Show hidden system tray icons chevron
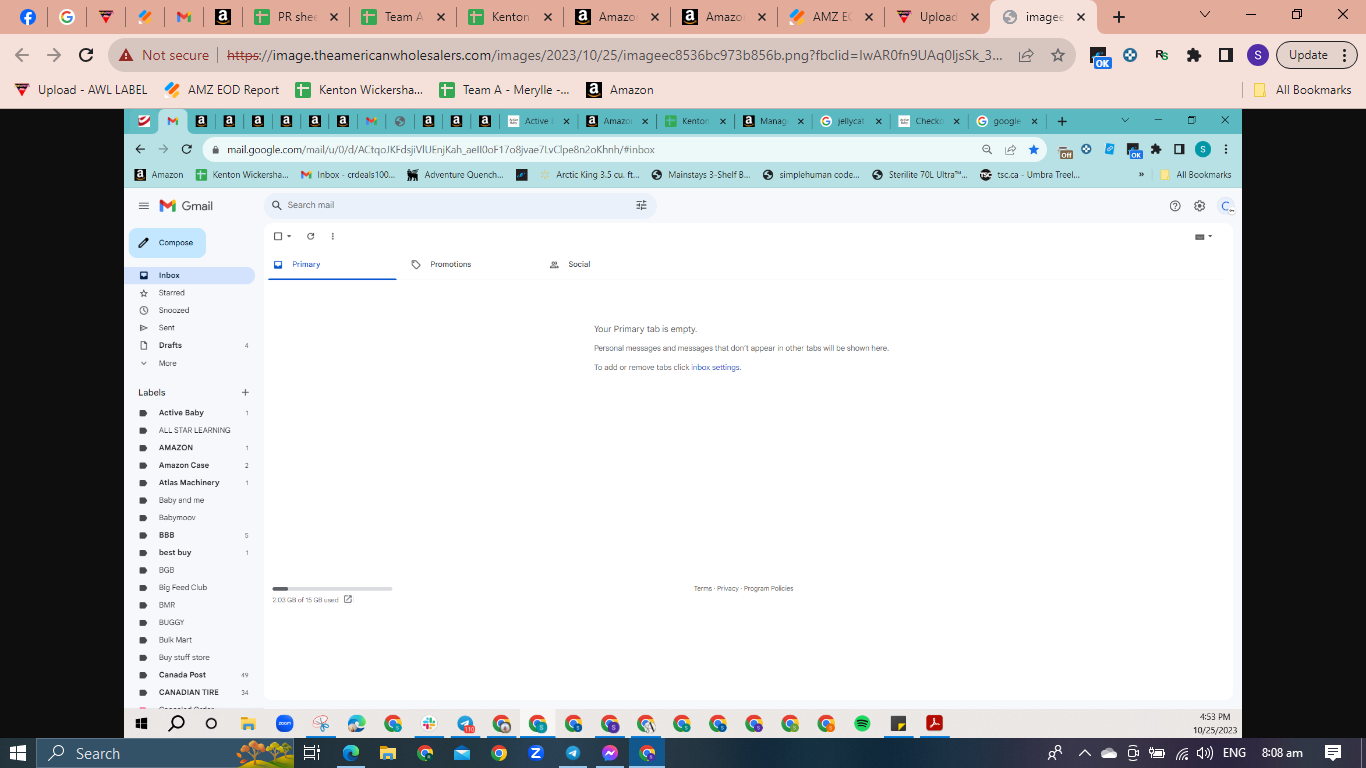This screenshot has width=1366, height=768. pos(1083,753)
